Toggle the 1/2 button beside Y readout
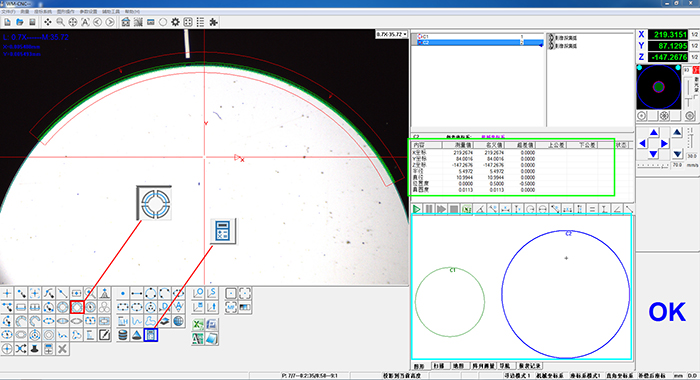The width and height of the screenshot is (700, 380). coord(694,46)
